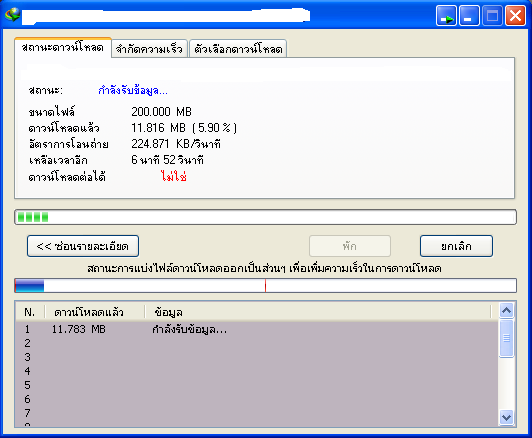The image size is (532, 438).
Task: Cancel download with ยกเลิก button
Action: pyautogui.click(x=456, y=246)
